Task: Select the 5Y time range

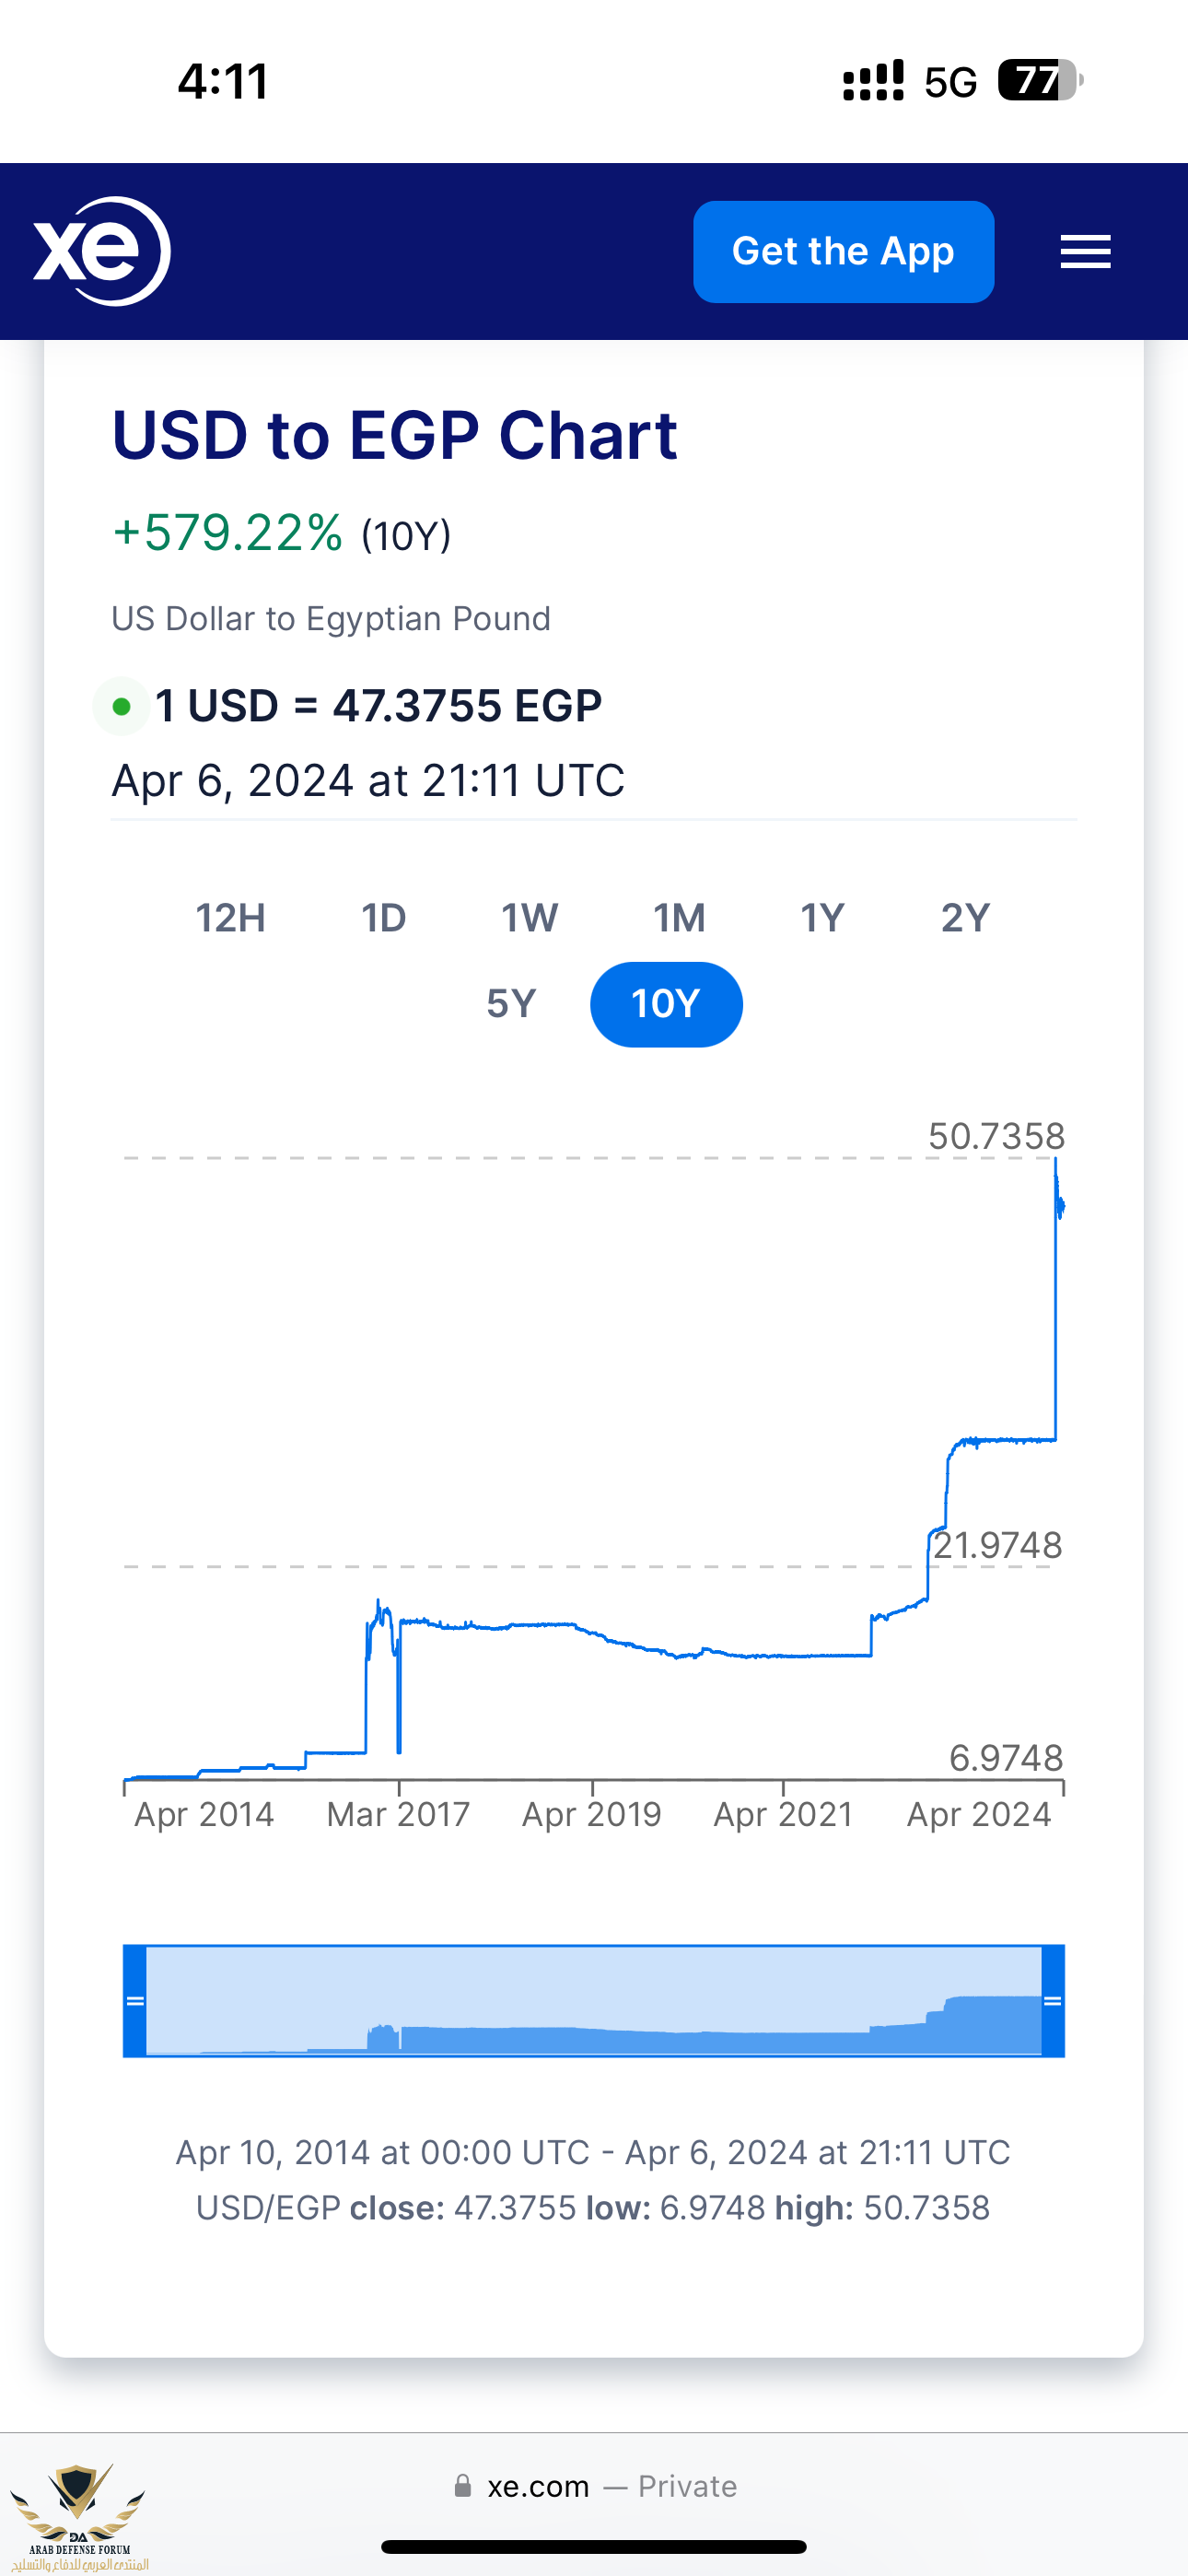Action: (511, 1004)
